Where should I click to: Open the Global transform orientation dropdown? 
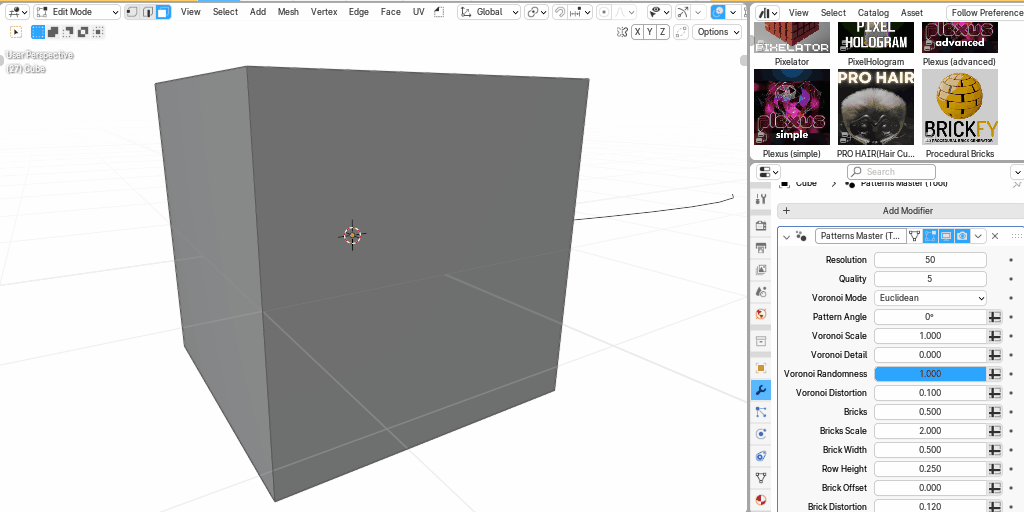[x=489, y=12]
